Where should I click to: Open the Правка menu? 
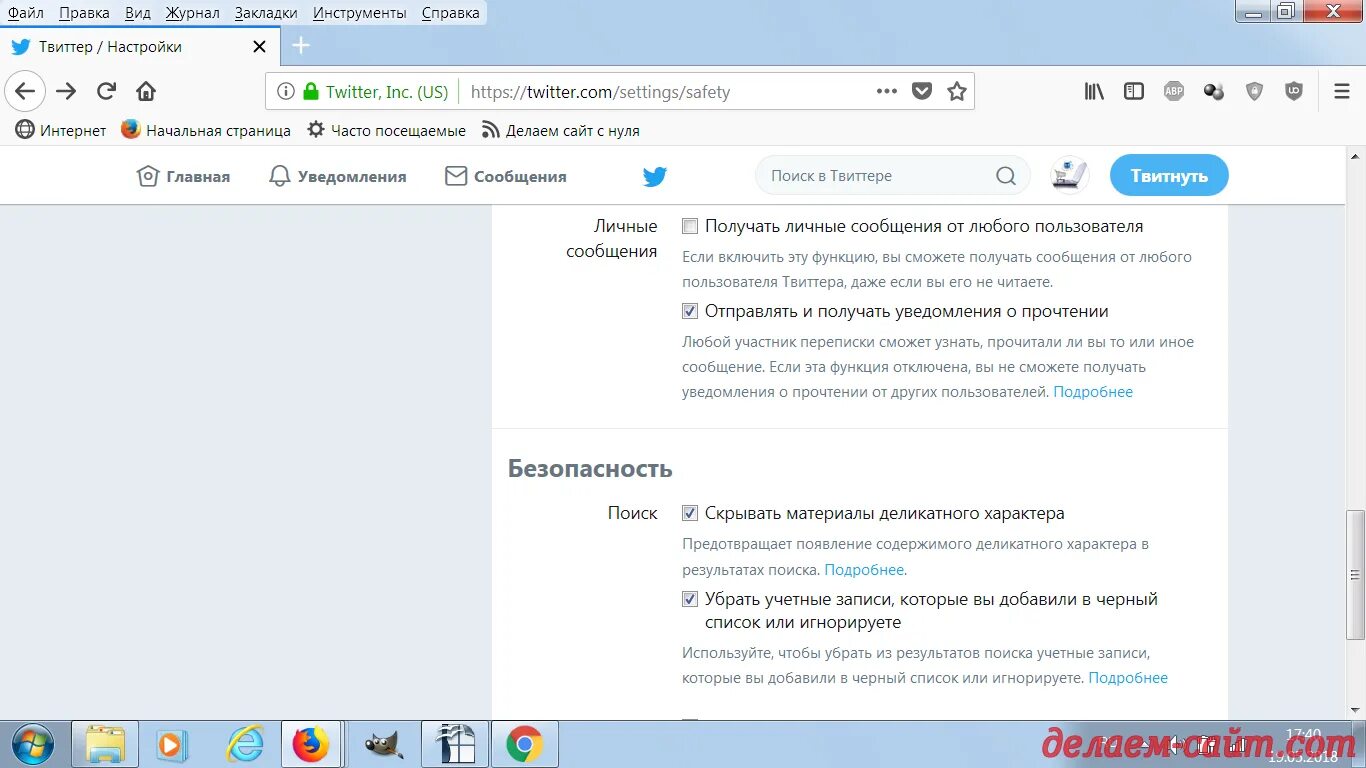[x=84, y=13]
